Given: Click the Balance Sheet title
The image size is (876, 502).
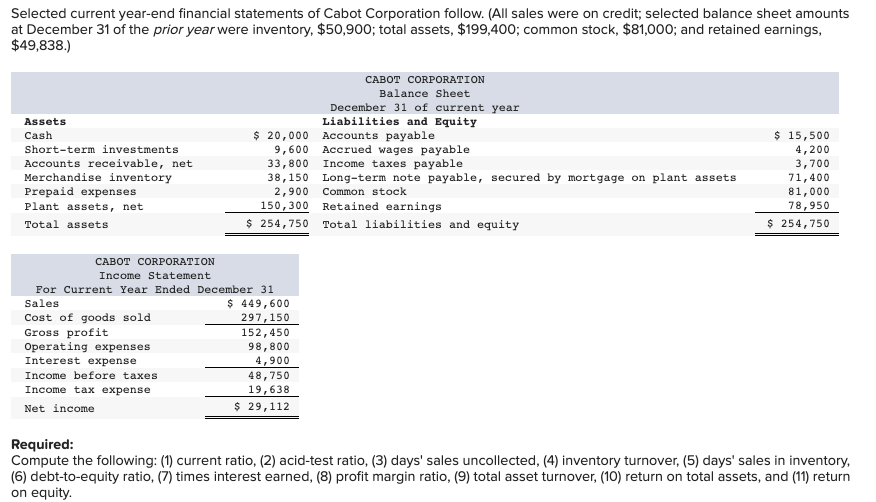Looking at the screenshot, I should [x=425, y=94].
